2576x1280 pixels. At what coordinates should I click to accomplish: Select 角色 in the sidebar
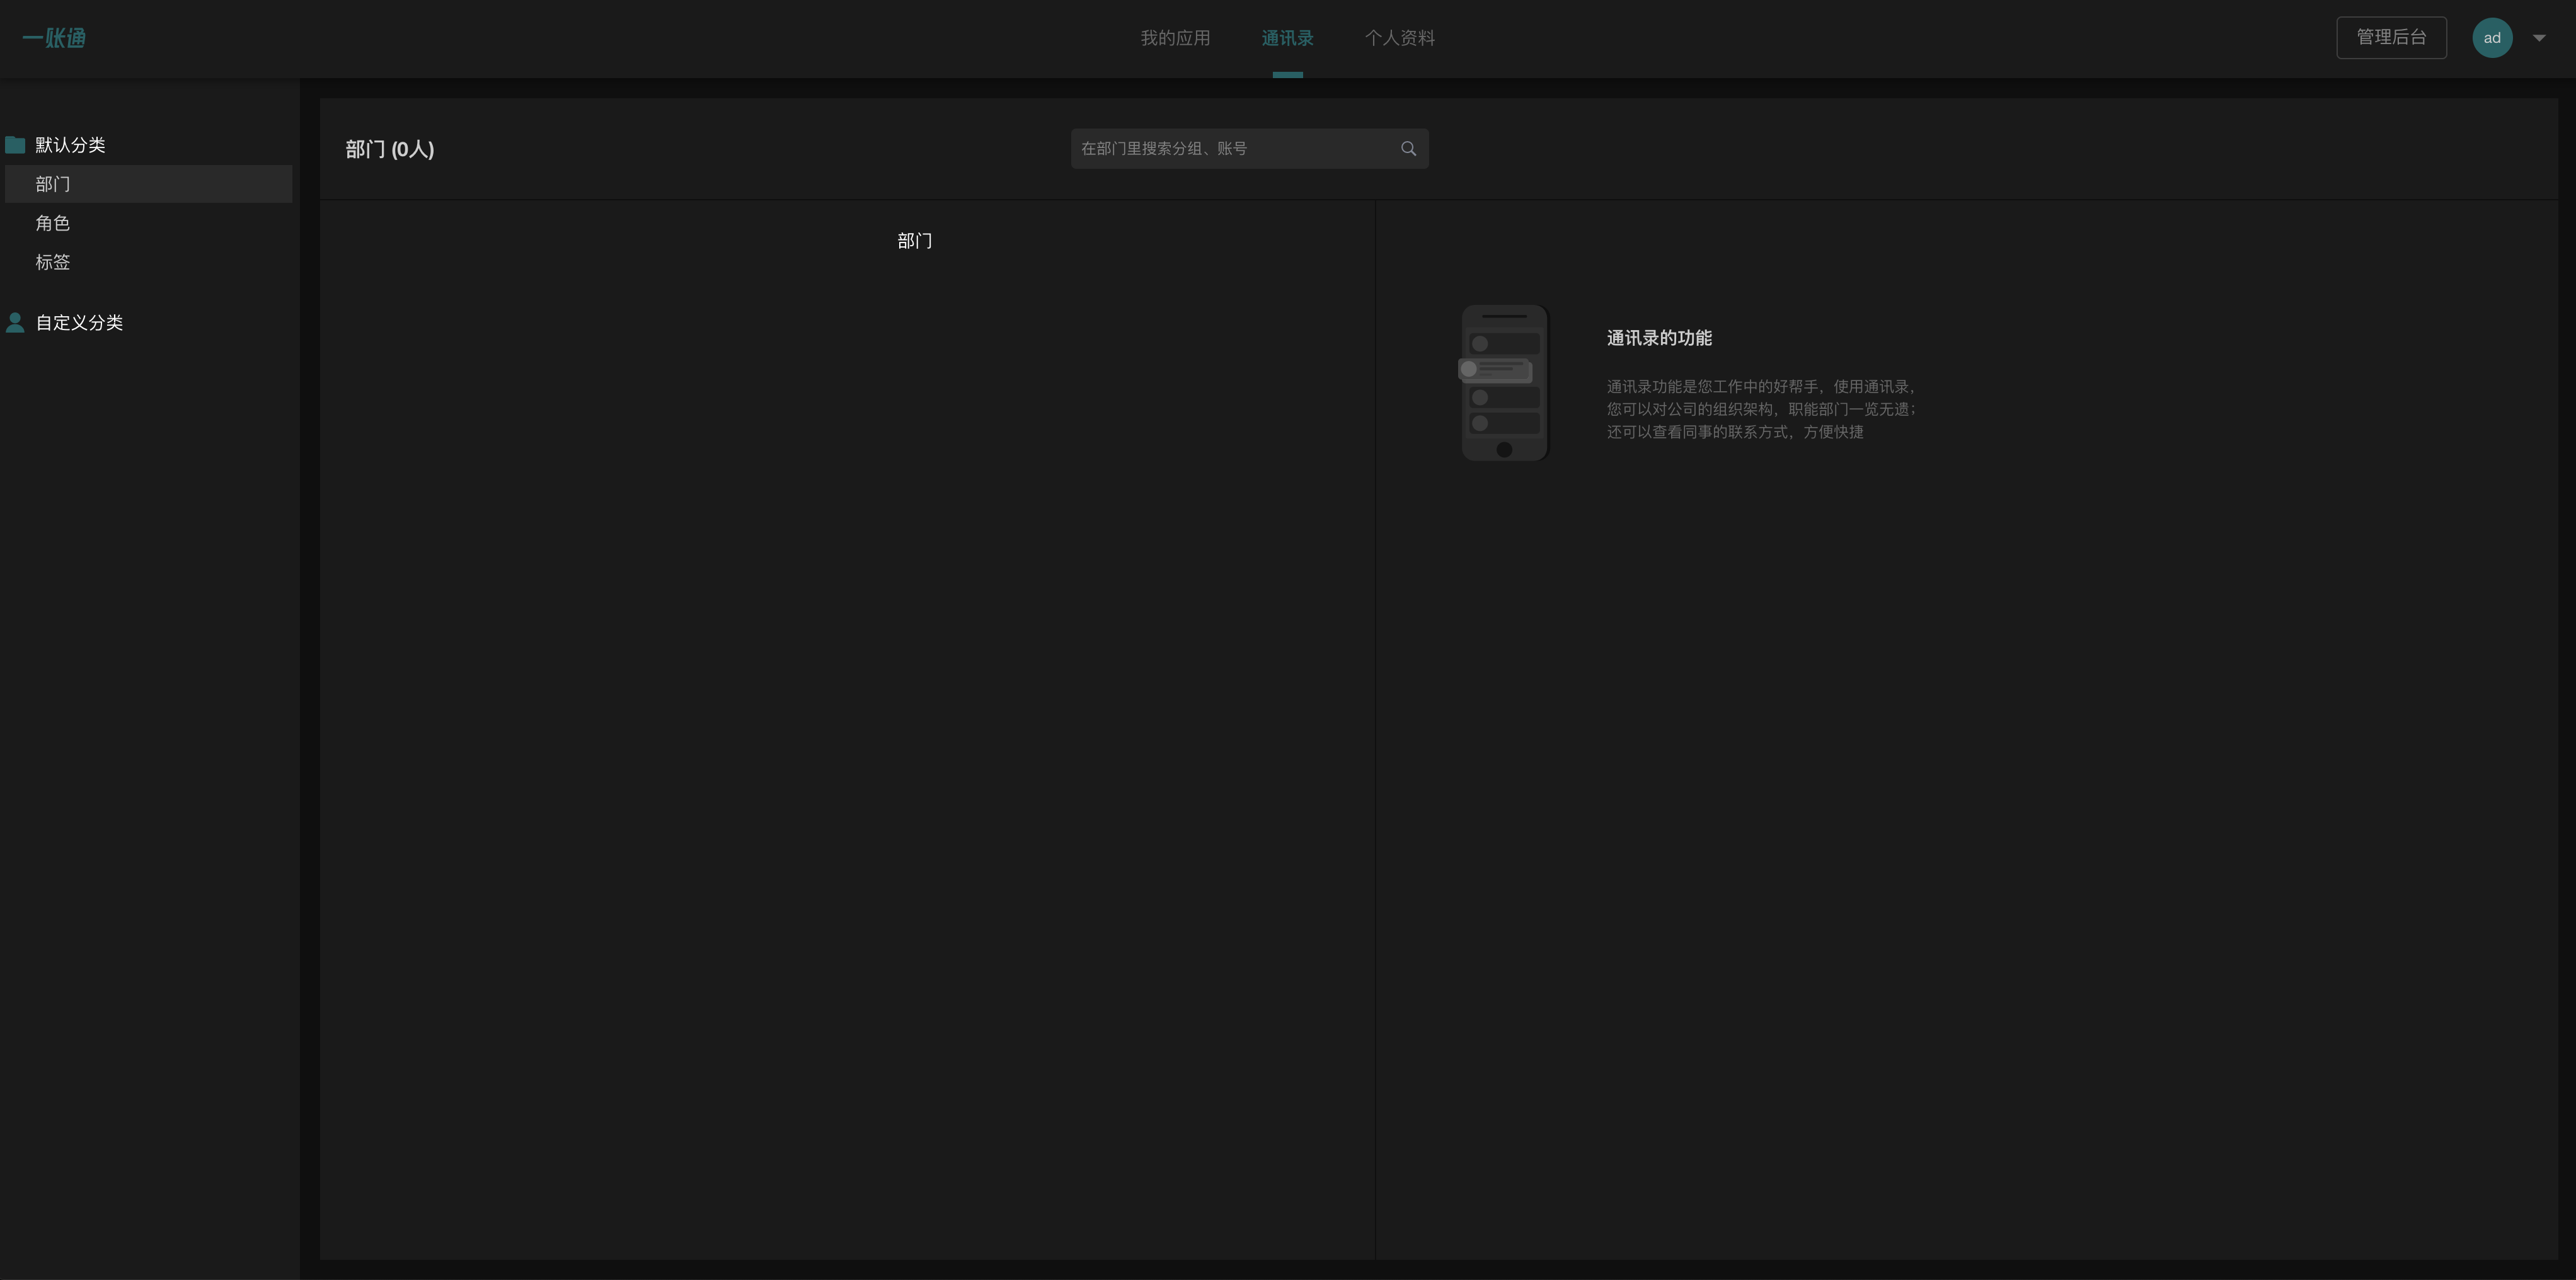pos(53,223)
